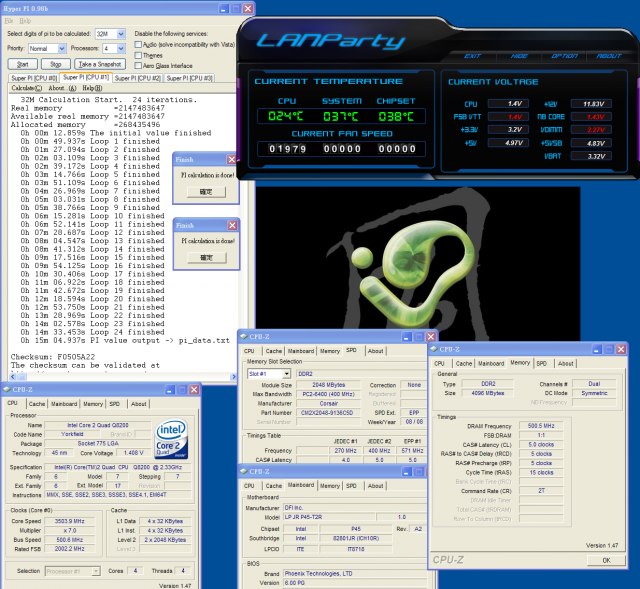Image resolution: width=640 pixels, height=589 pixels.
Task: Expand the Slot #1 memory slot dropdown
Action: coord(287,374)
